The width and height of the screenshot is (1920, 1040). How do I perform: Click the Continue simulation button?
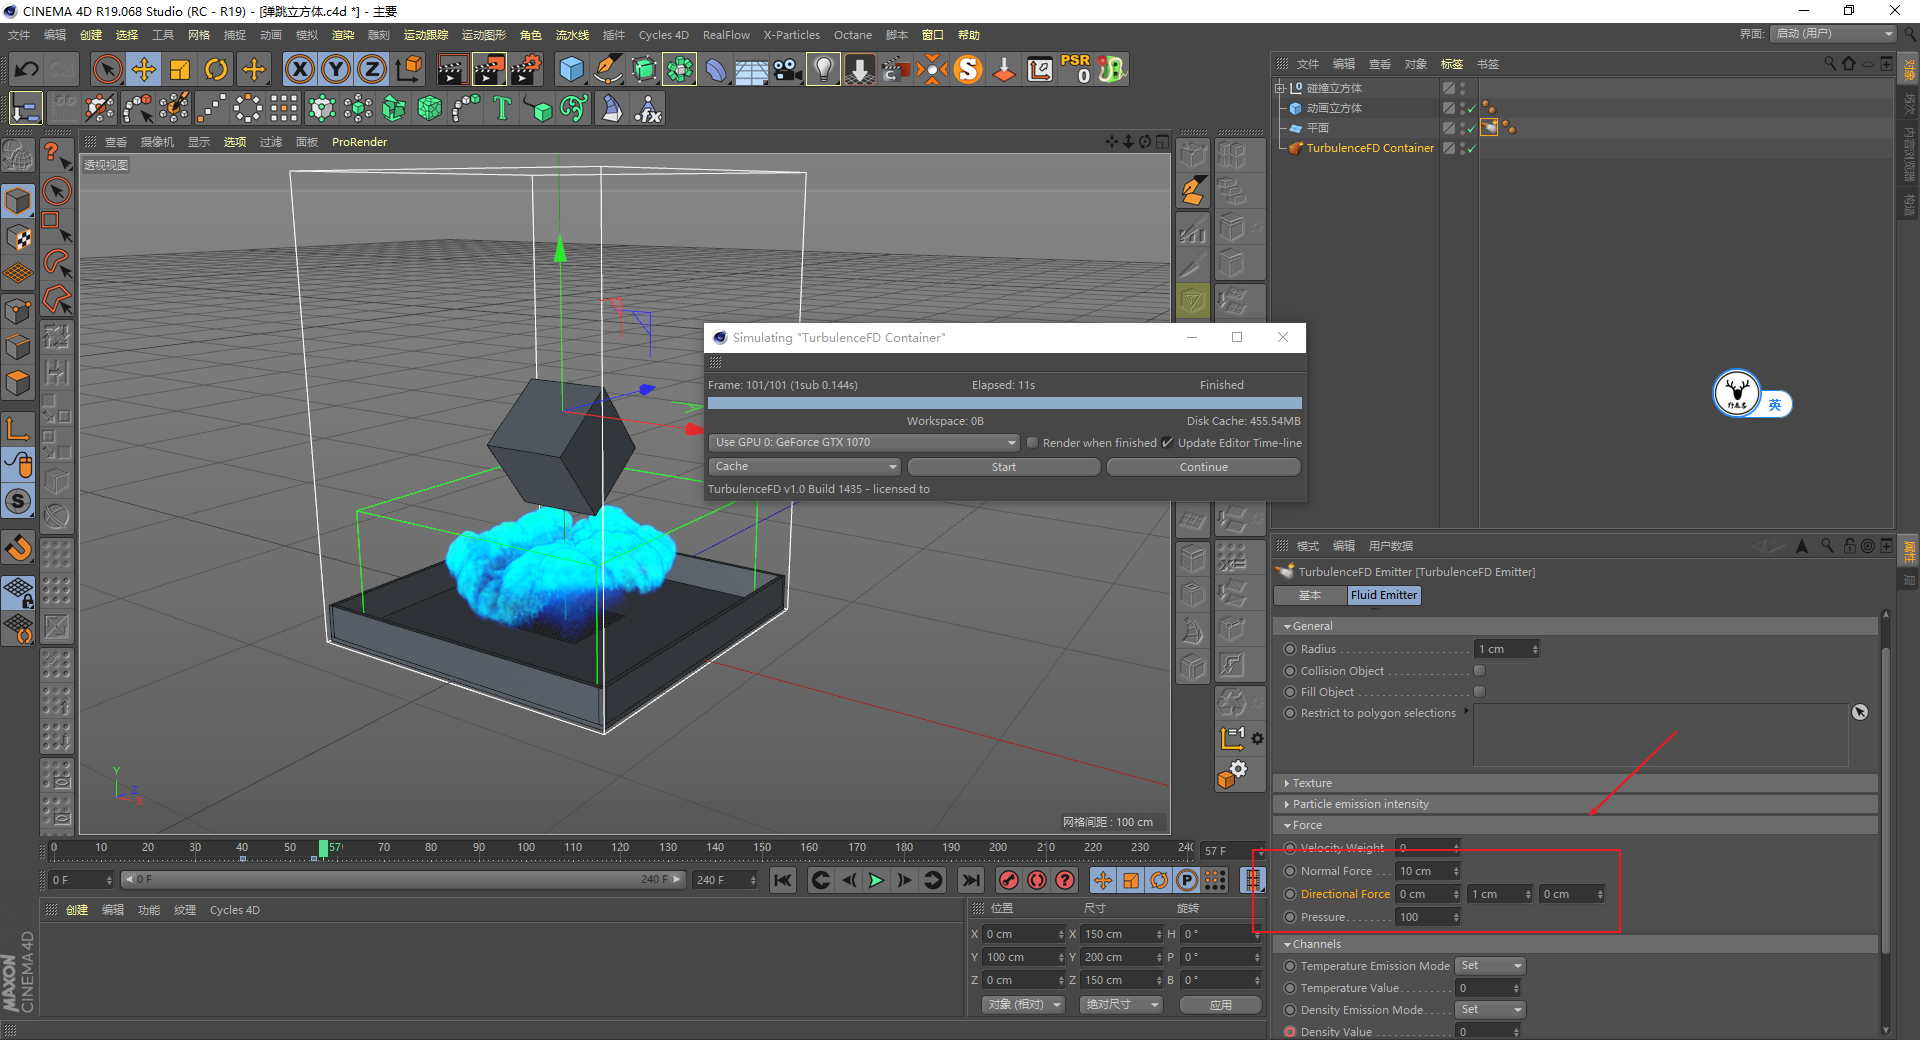(x=1203, y=467)
